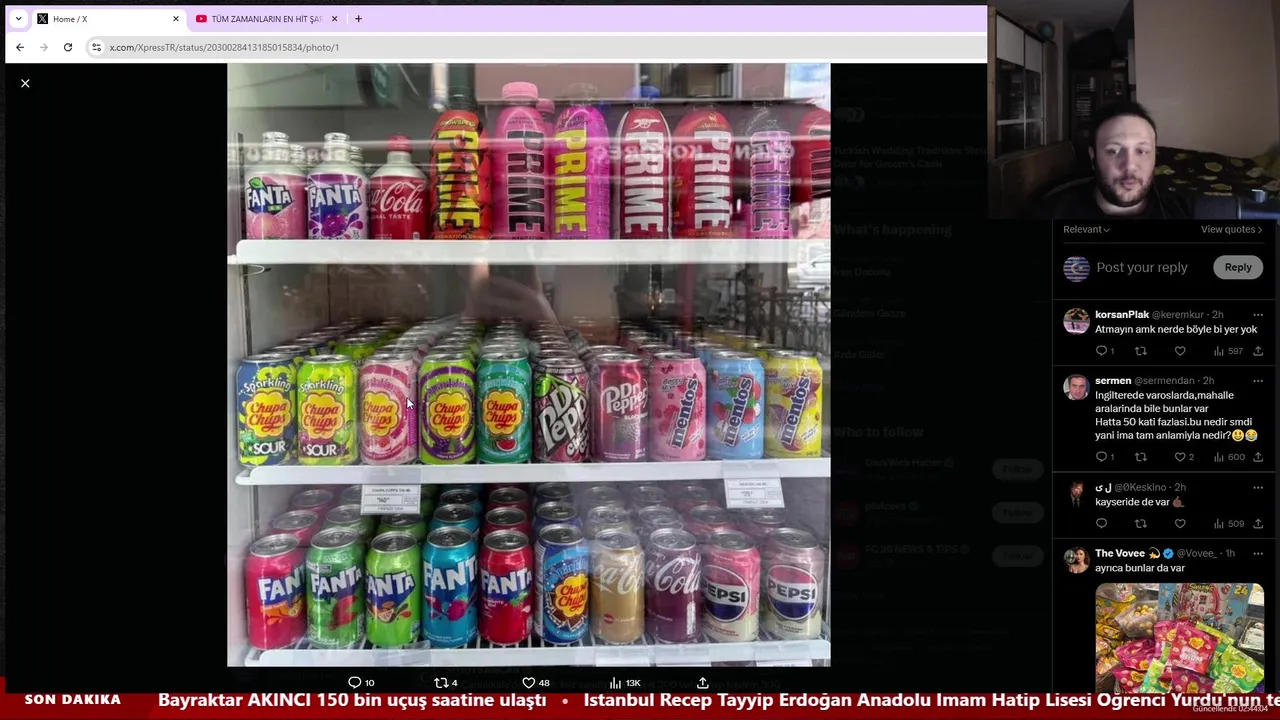Click the @0Keskino handle
Viewport: 1280px width, 720px height.
pyautogui.click(x=1140, y=488)
